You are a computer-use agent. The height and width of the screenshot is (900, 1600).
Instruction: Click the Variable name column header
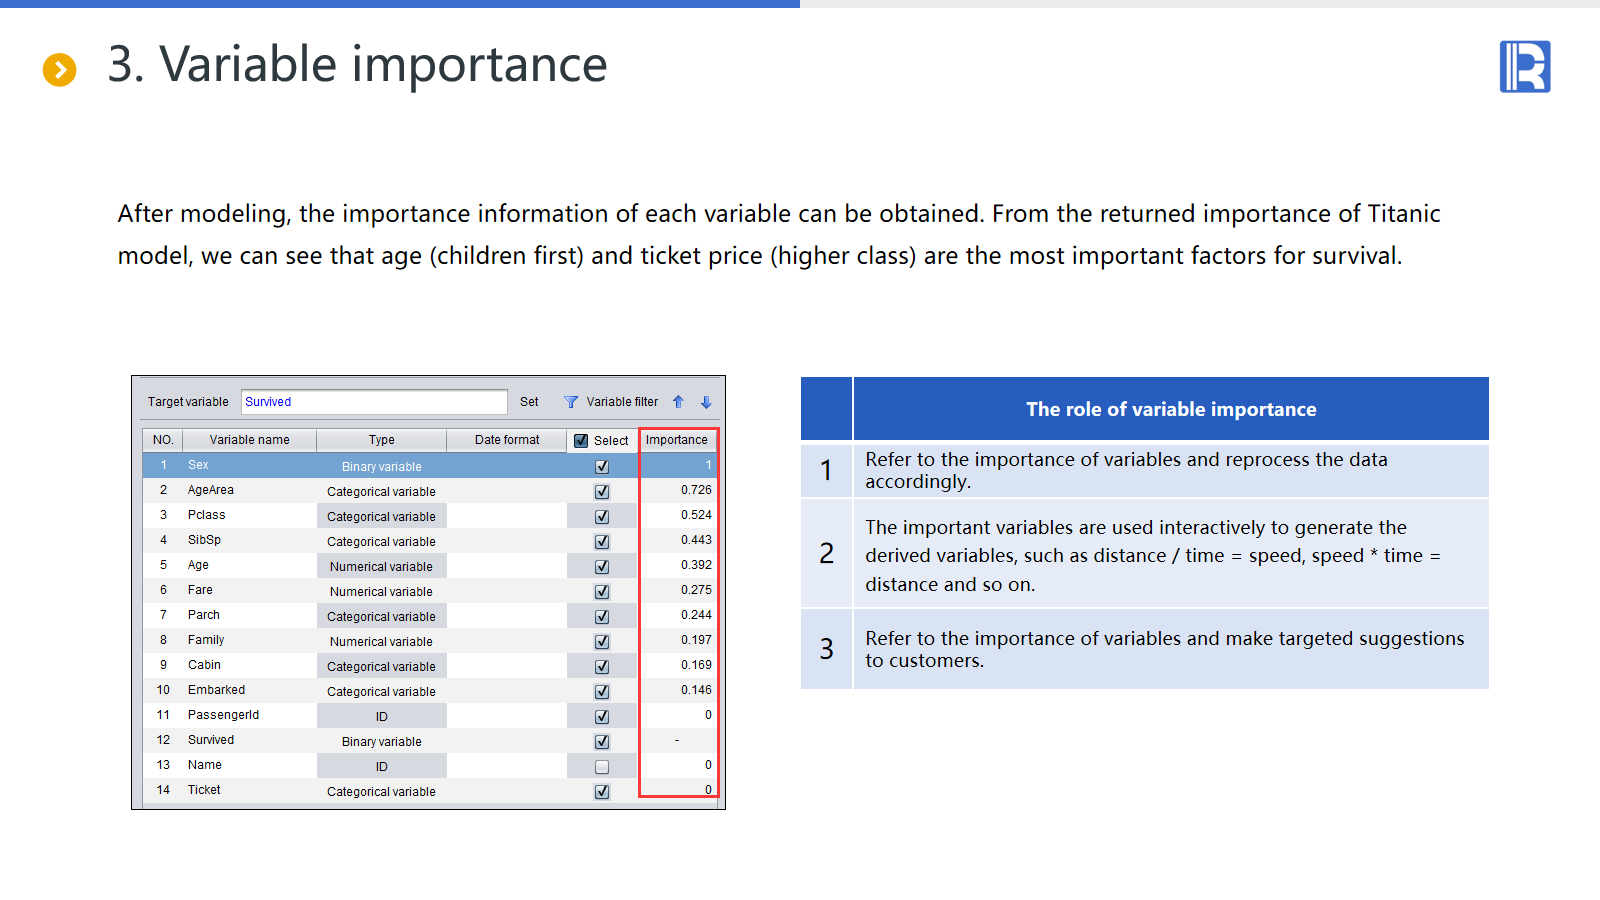click(x=249, y=440)
